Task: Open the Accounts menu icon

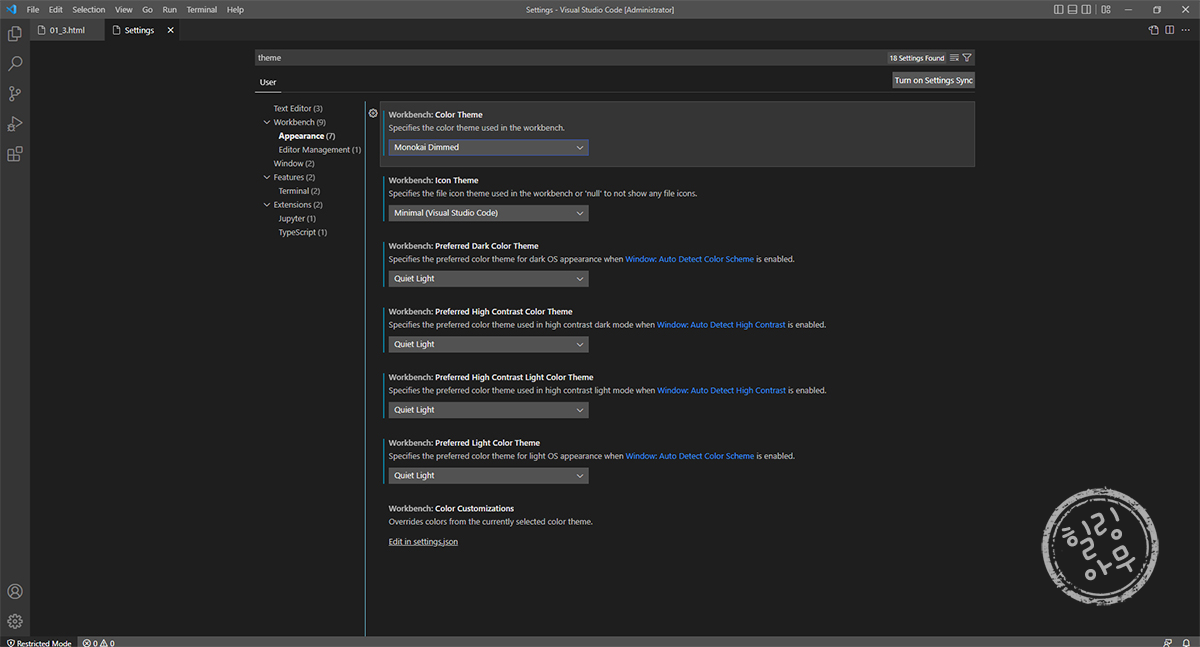Action: coord(15,592)
